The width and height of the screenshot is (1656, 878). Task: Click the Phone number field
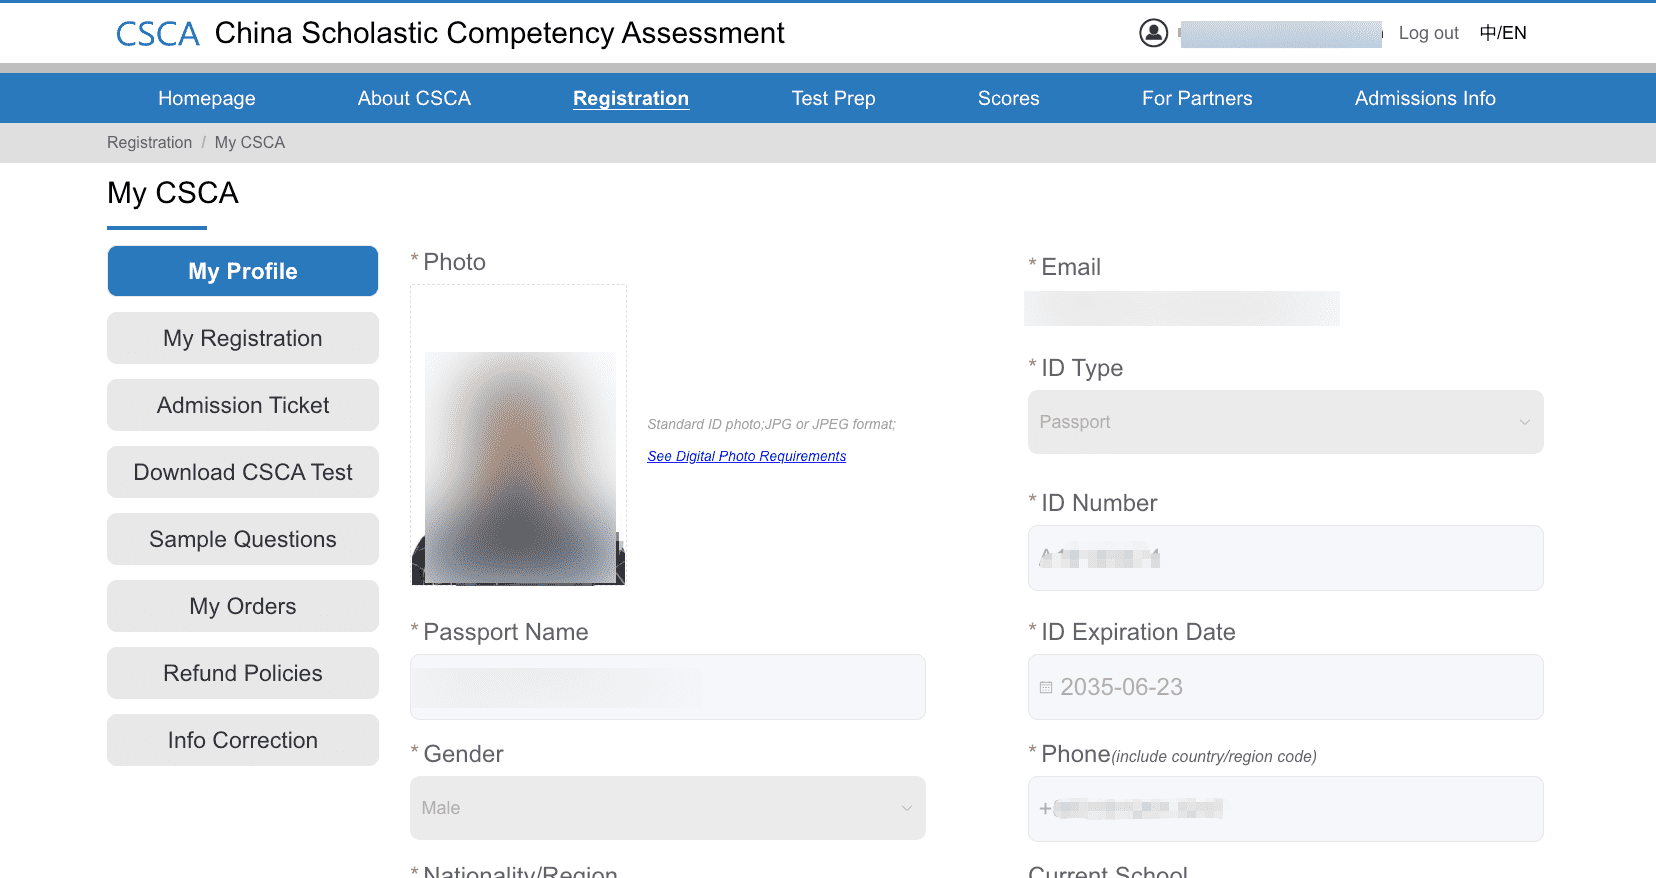coord(1285,809)
